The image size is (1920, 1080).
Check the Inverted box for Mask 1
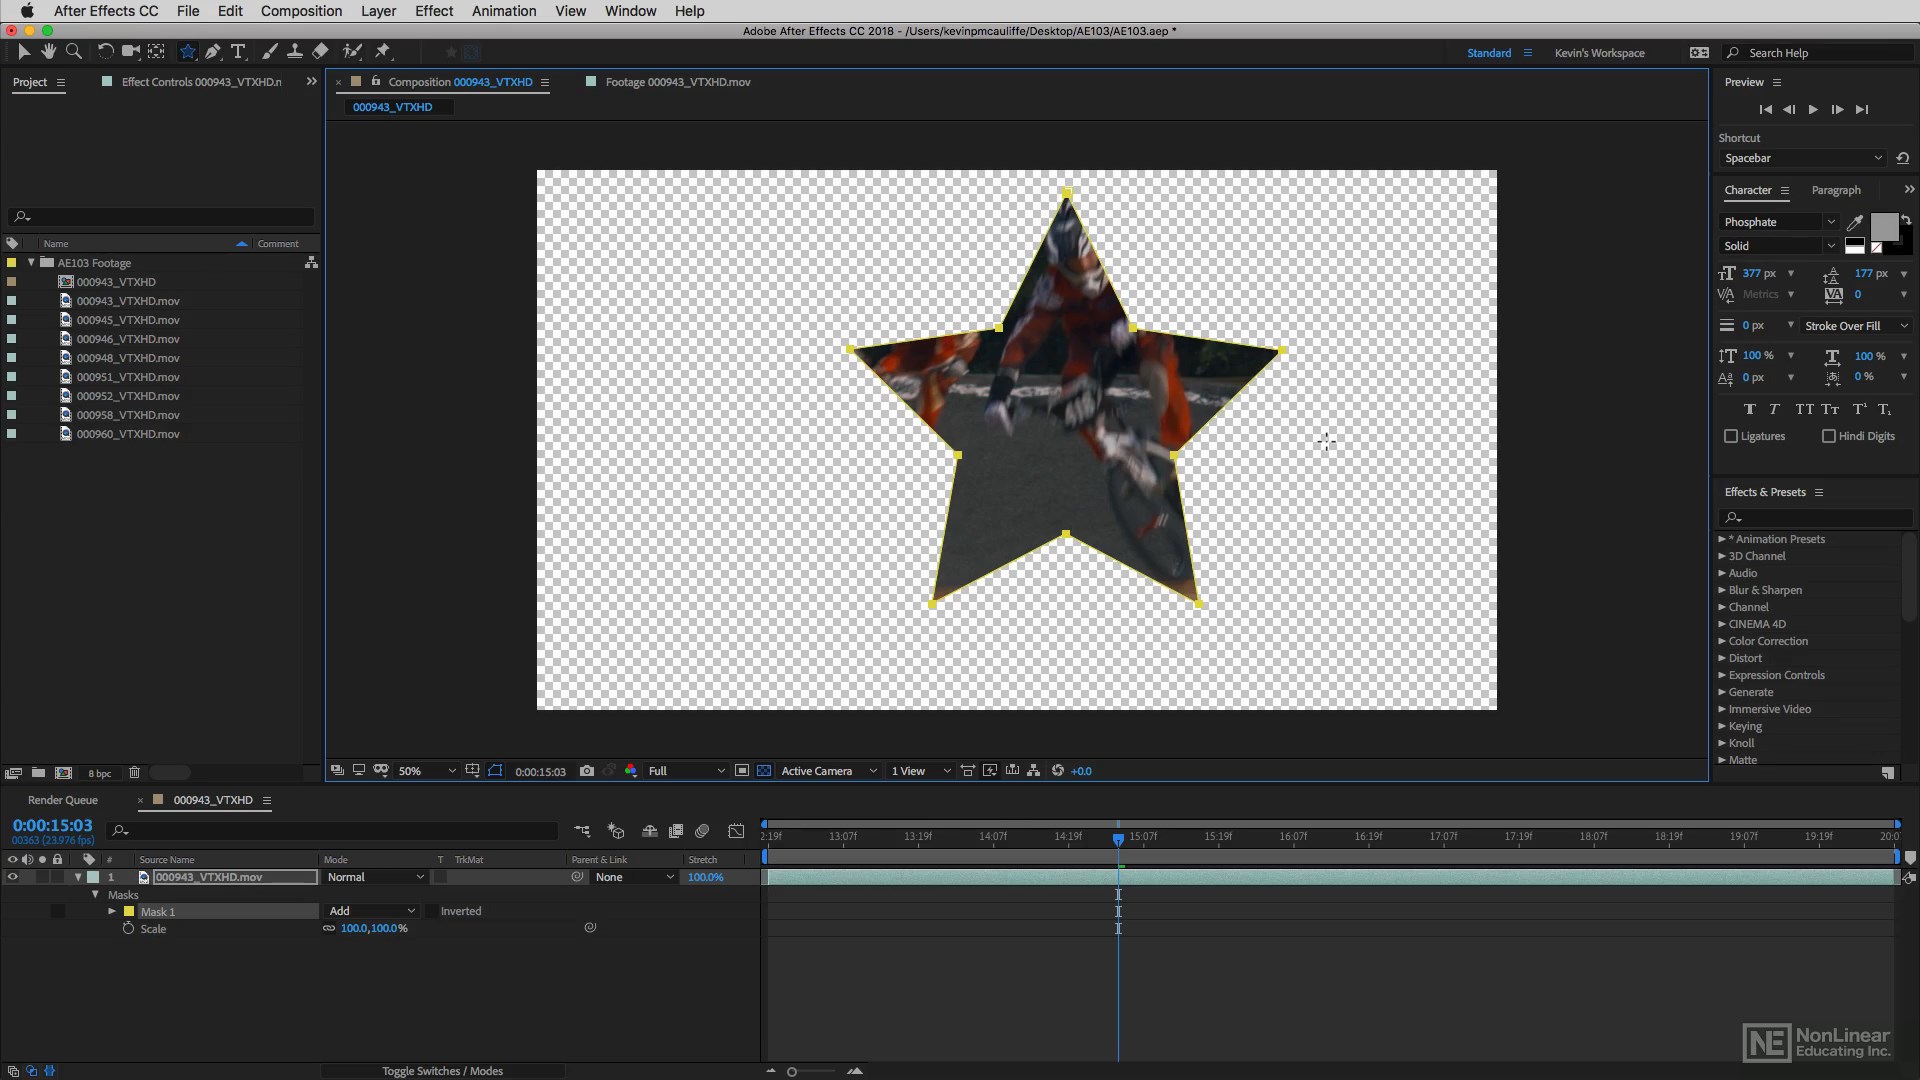[x=431, y=911]
